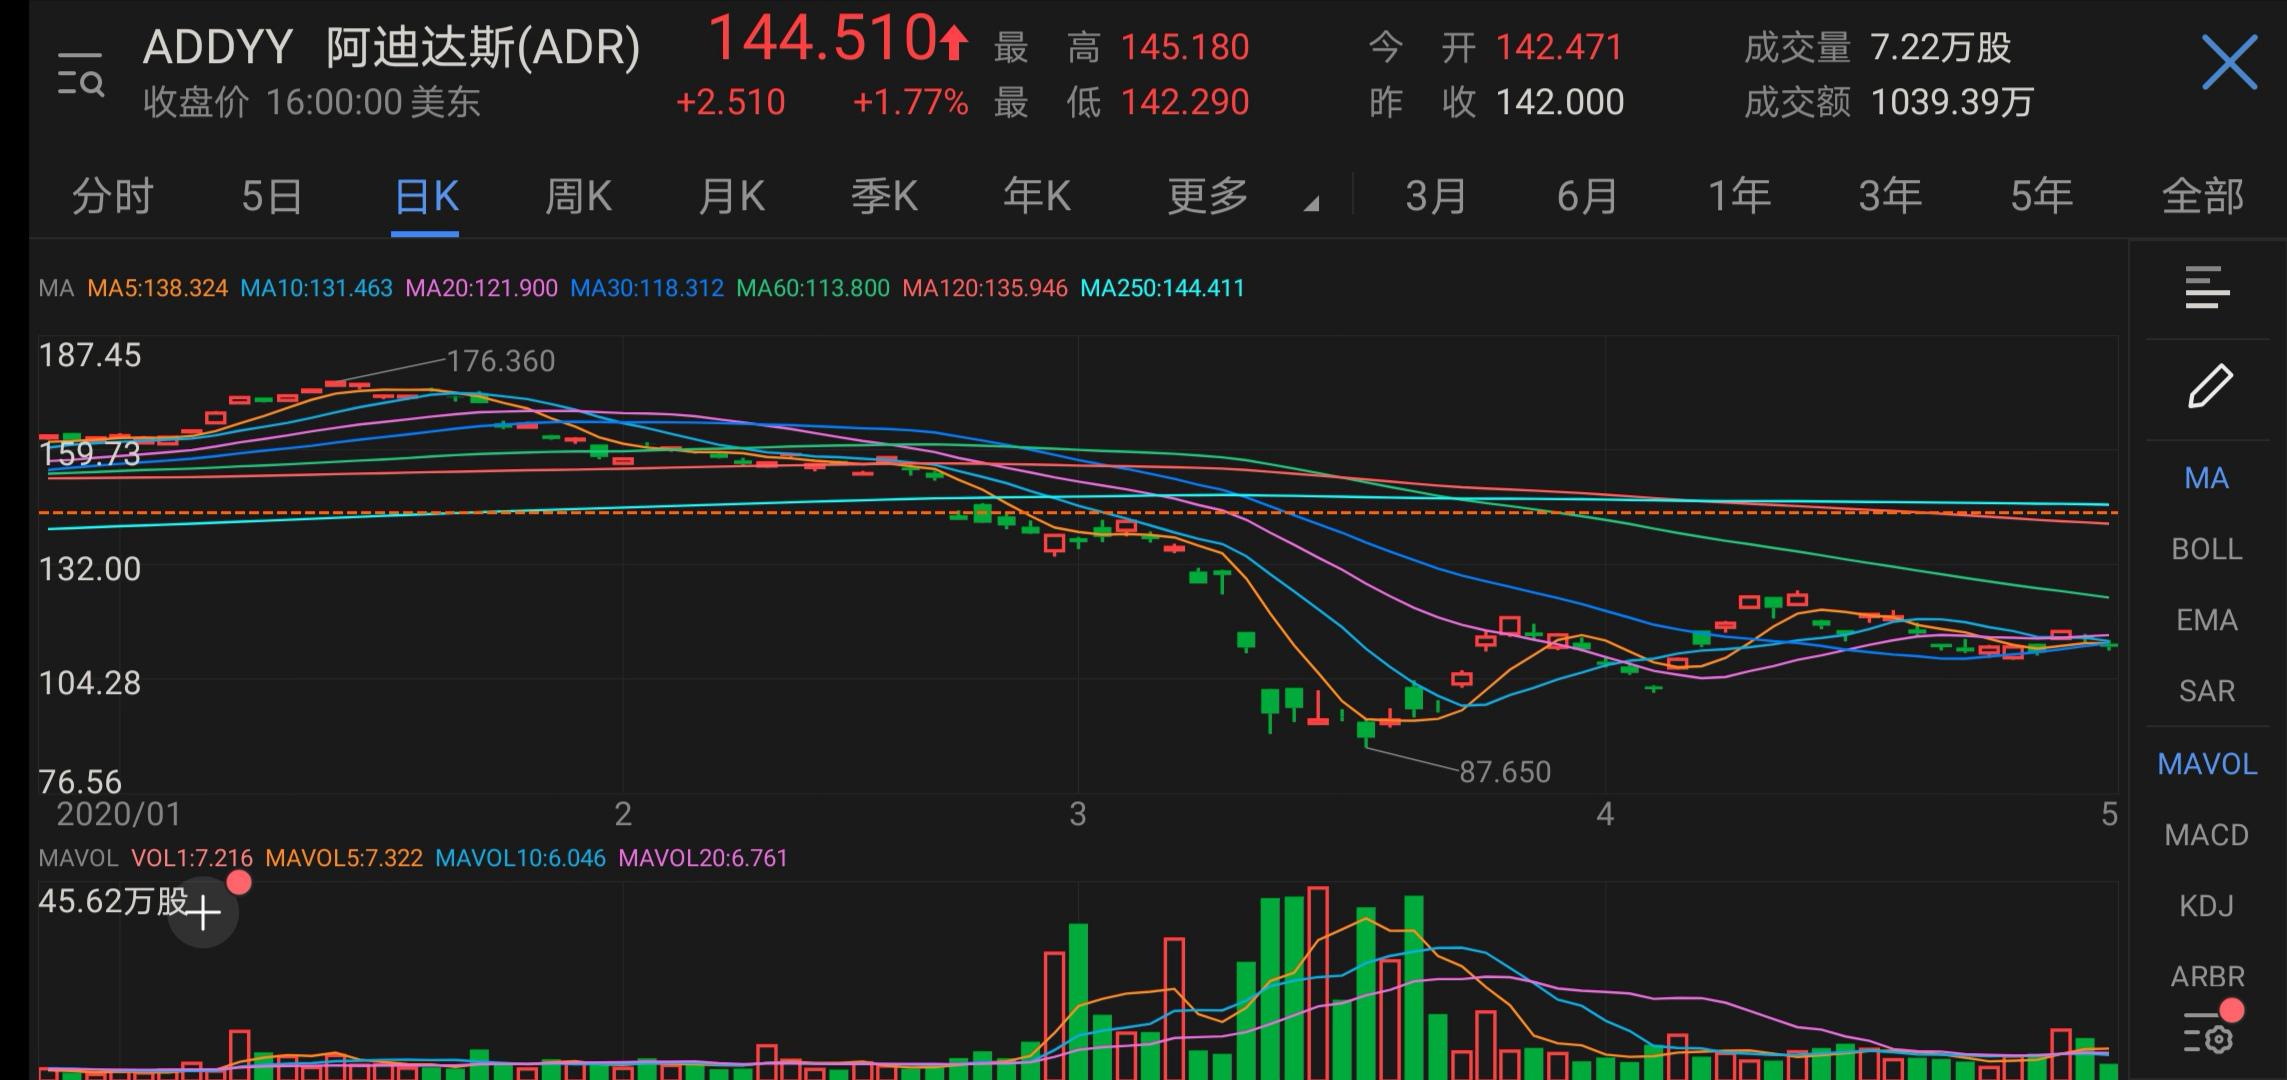This screenshot has height=1080, width=2287.
Task: Click the ADDYY ticker symbol
Action: tap(218, 47)
